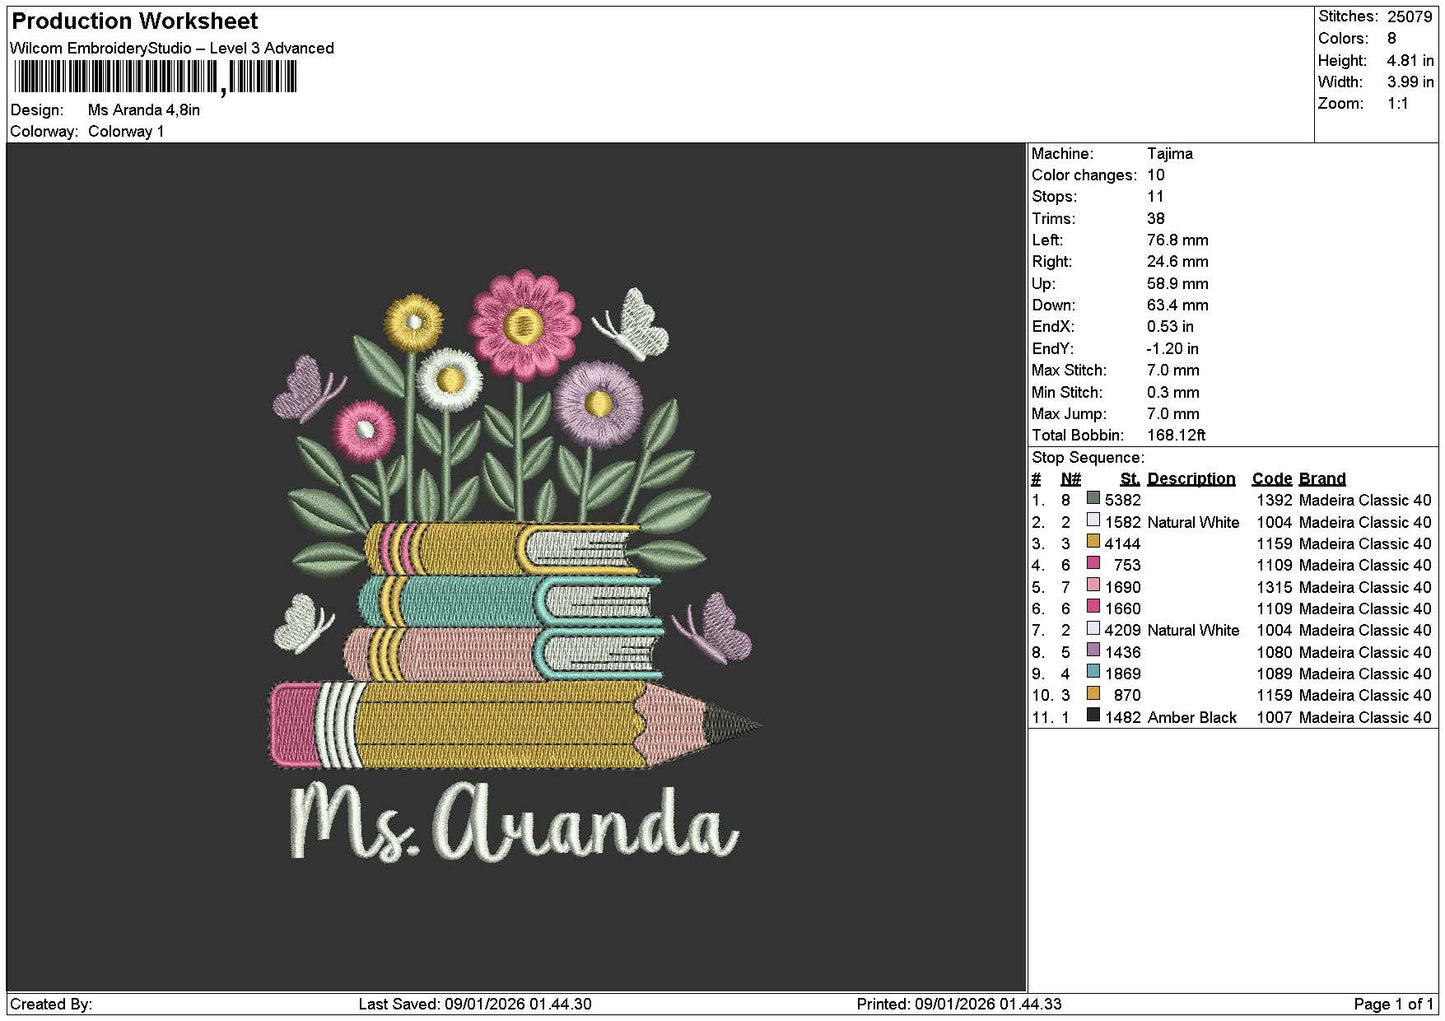The image size is (1445, 1021).
Task: Click the Left value 76.8 mm
Action: click(x=1178, y=240)
